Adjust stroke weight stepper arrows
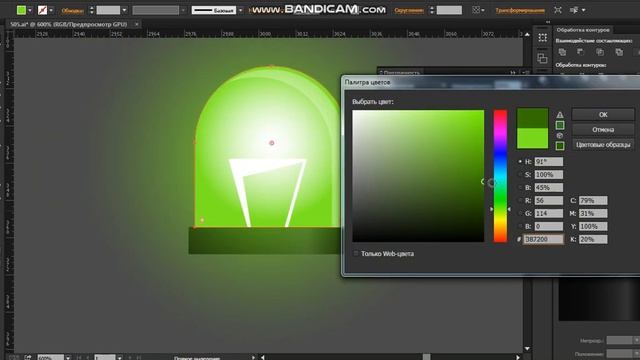 point(91,10)
